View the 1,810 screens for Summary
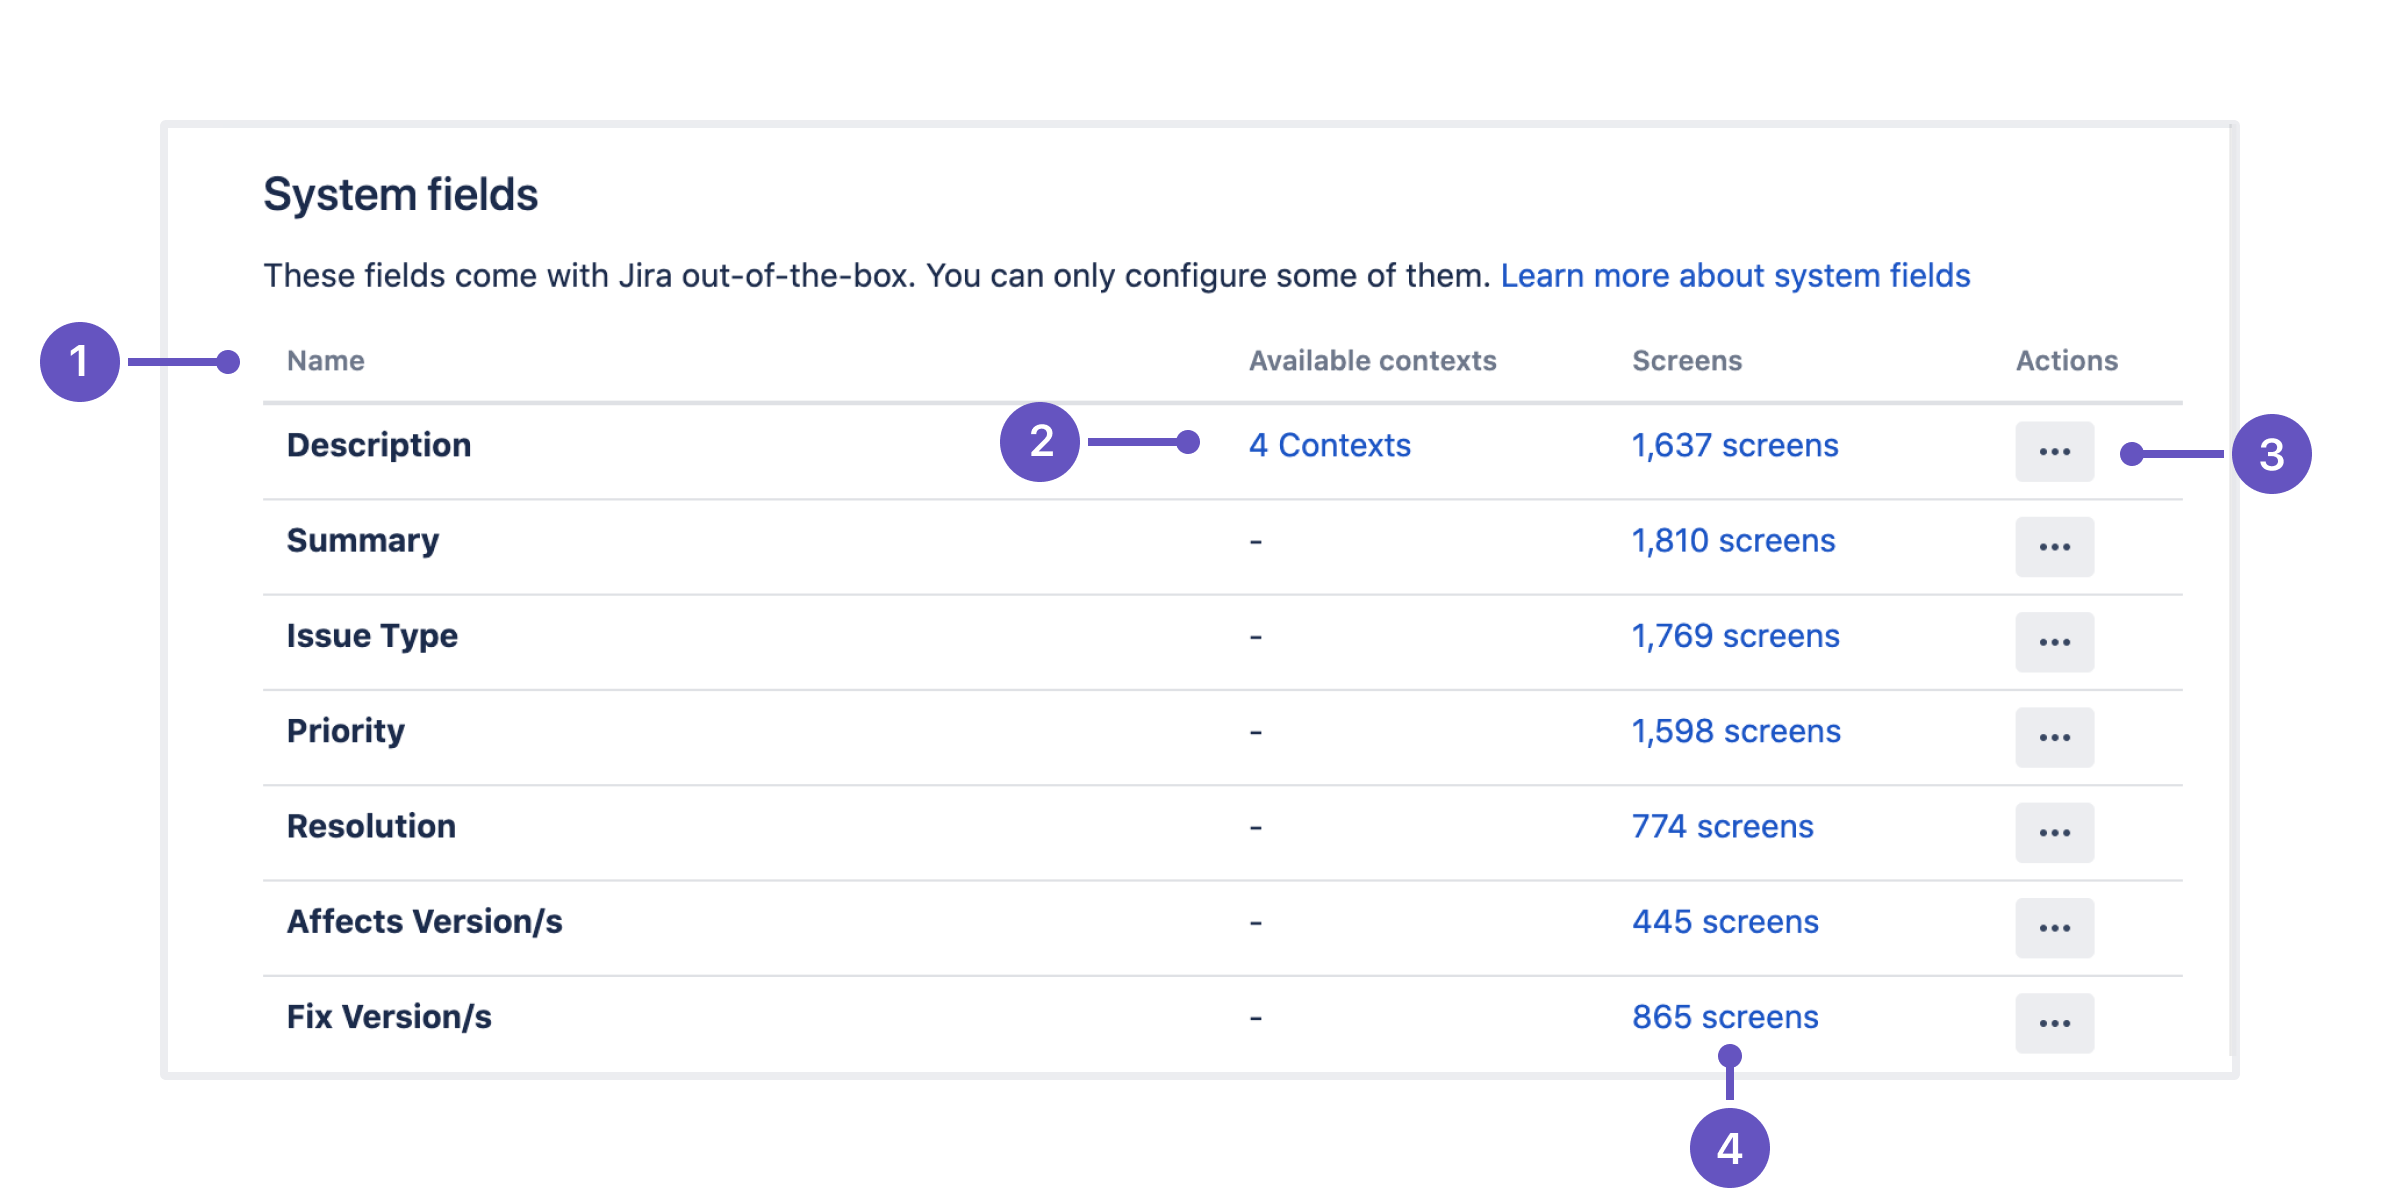The image size is (2400, 1200). tap(1733, 541)
